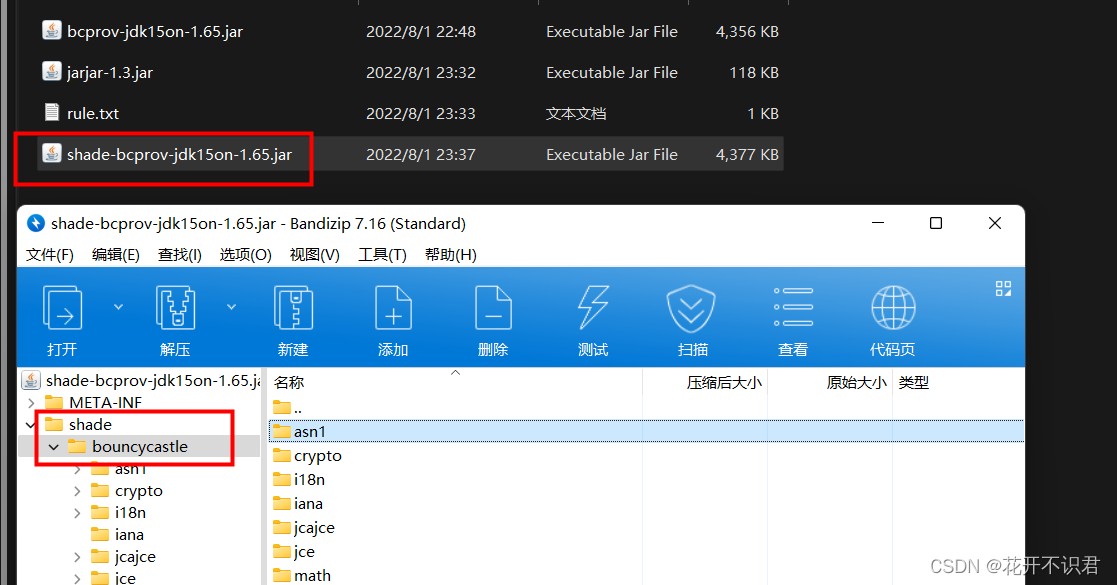
Task: Click the Scan (扫描) shield icon
Action: [x=691, y=308]
